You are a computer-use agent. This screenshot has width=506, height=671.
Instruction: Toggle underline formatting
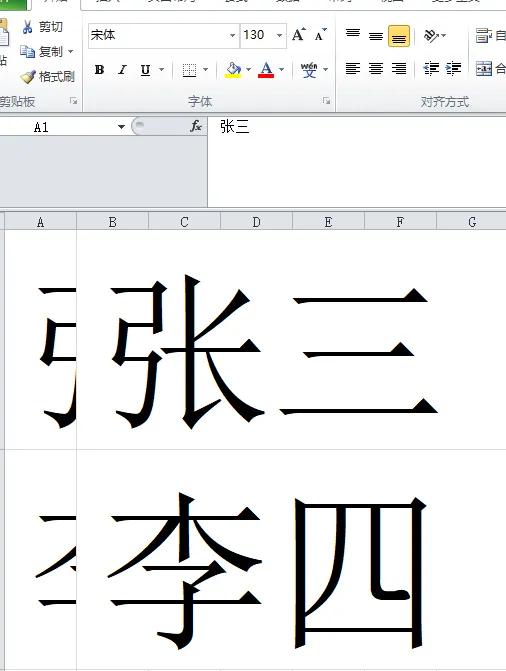tap(146, 69)
